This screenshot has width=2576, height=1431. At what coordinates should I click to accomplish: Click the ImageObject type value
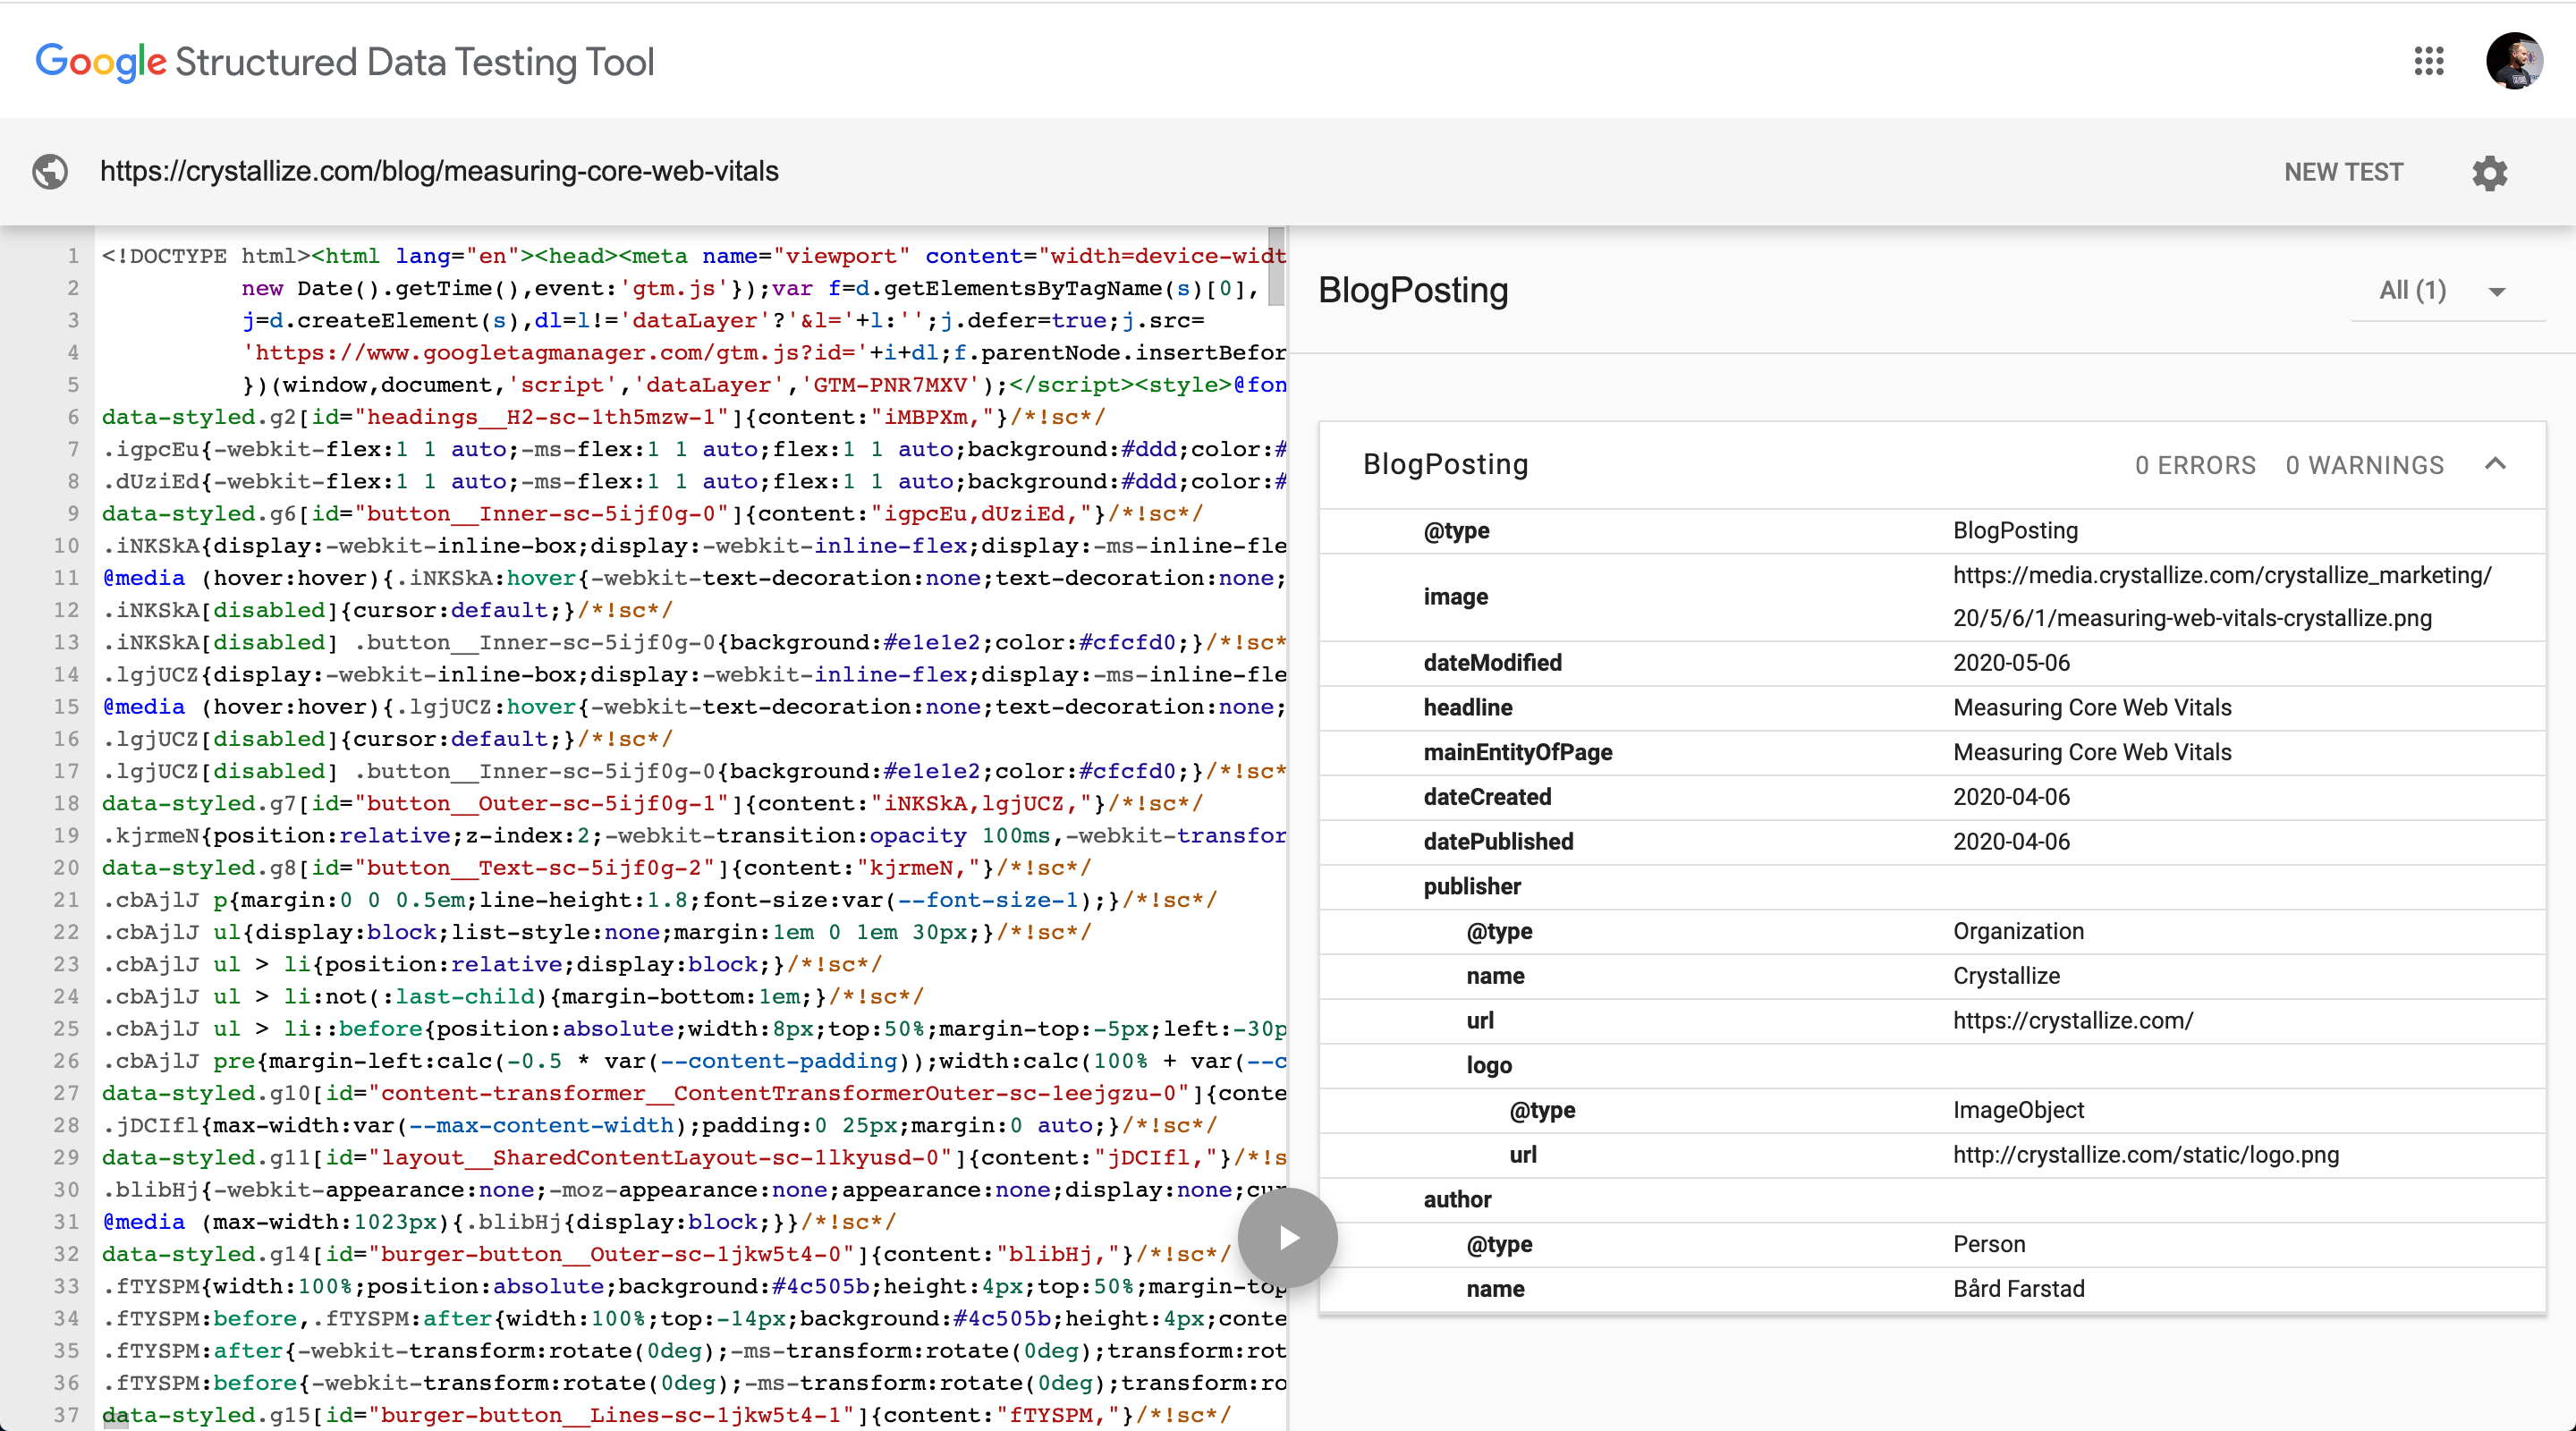point(2018,1110)
